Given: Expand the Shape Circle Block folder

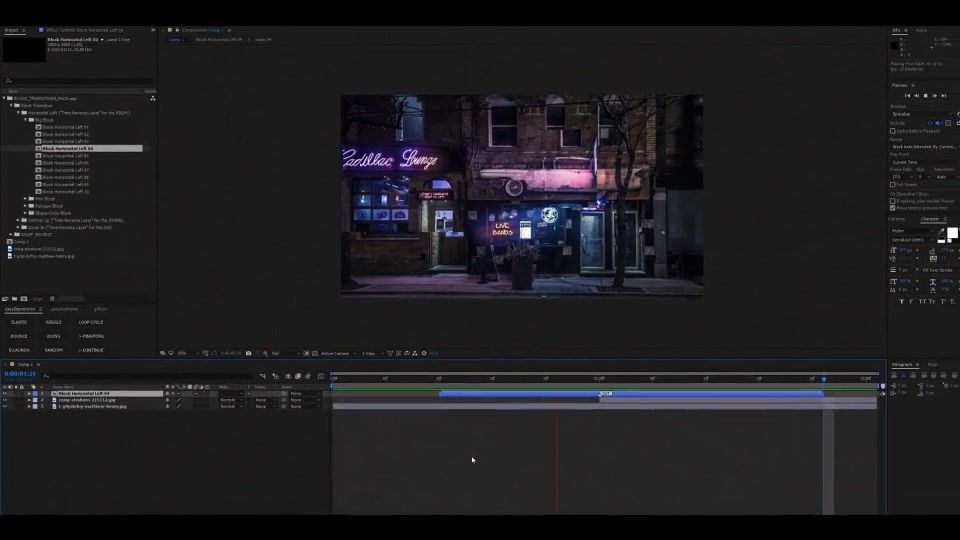Looking at the screenshot, I should click(25, 213).
